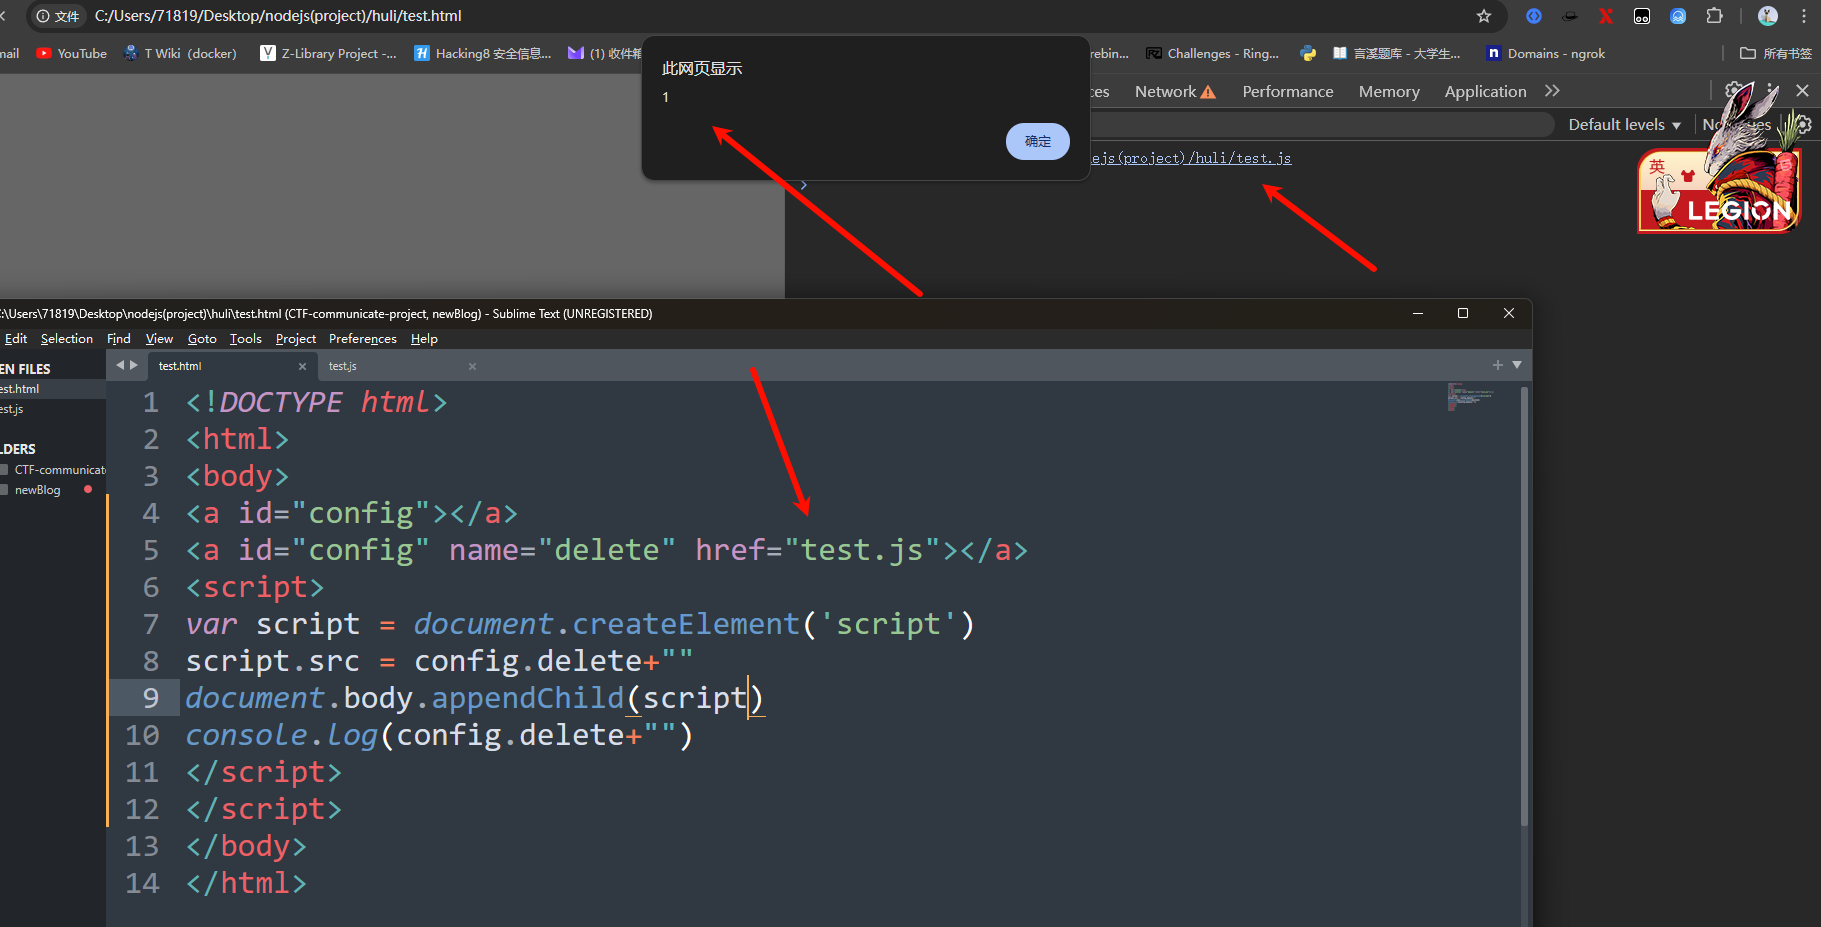Click the editor vertical scrollbar
Screen dimensions: 1821x927
click(x=1524, y=606)
